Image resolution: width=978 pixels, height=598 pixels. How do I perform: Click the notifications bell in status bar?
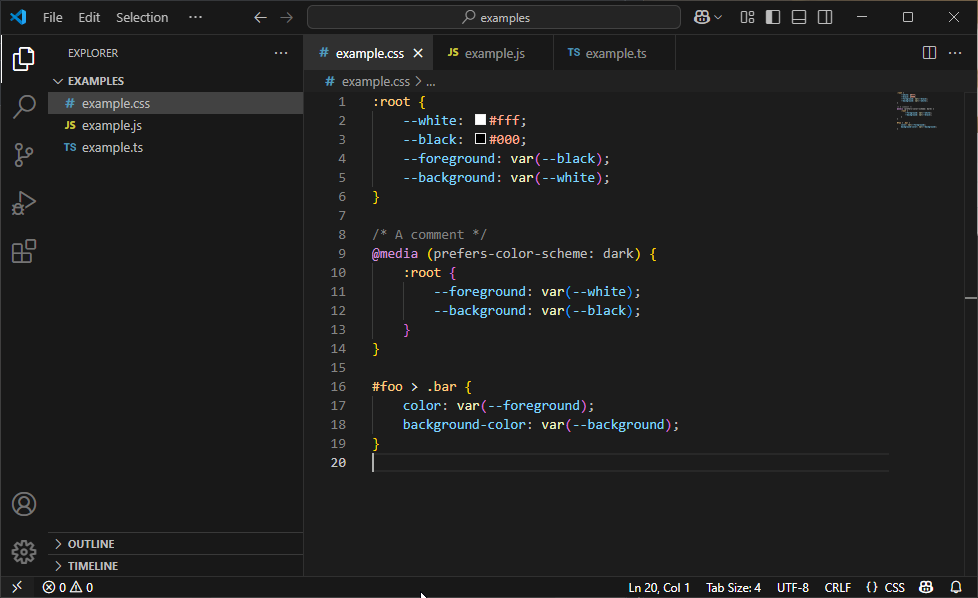956,587
